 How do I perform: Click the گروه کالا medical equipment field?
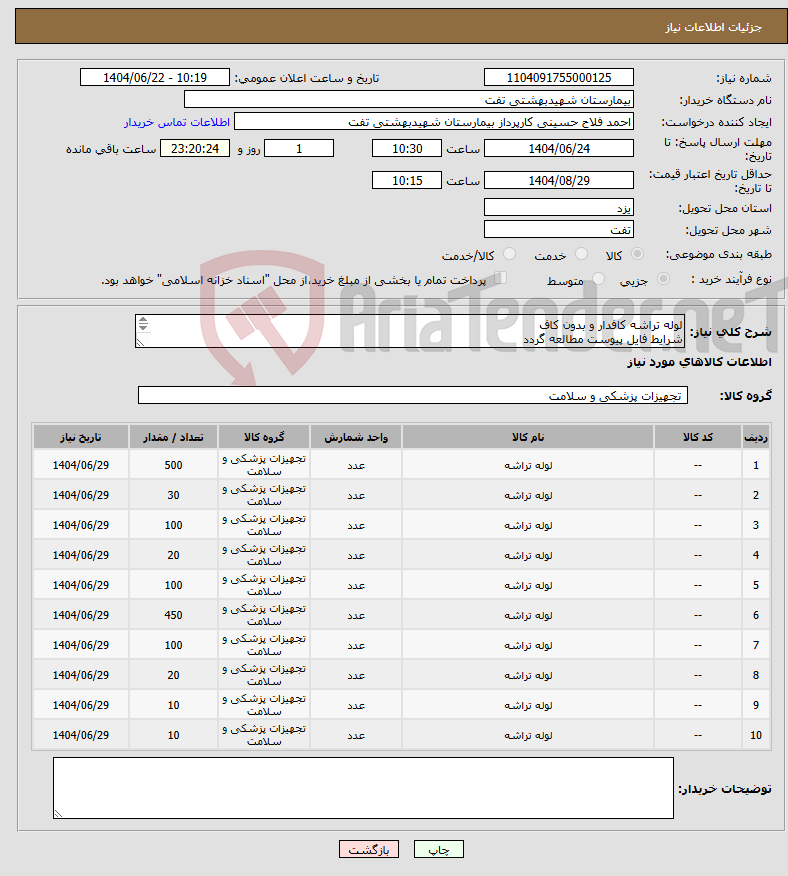(412, 395)
